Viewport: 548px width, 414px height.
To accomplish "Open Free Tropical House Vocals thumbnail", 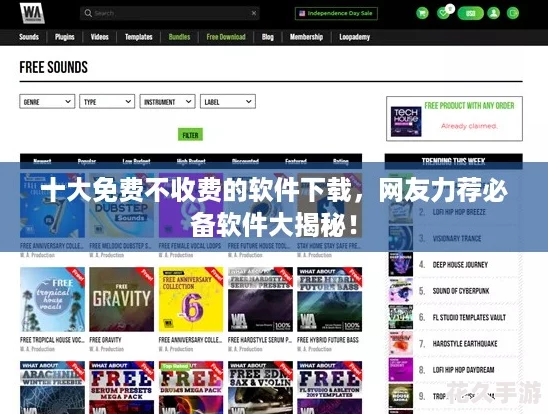I will [x=52, y=299].
